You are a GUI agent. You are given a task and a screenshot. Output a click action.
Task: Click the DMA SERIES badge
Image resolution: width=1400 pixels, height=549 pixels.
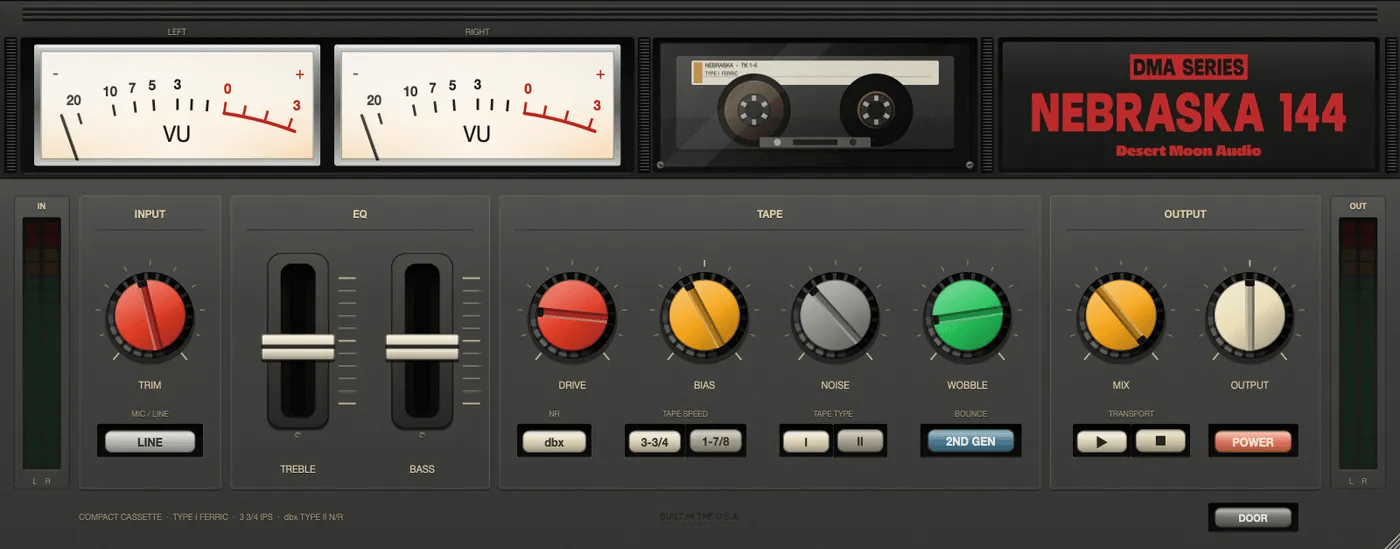1188,67
